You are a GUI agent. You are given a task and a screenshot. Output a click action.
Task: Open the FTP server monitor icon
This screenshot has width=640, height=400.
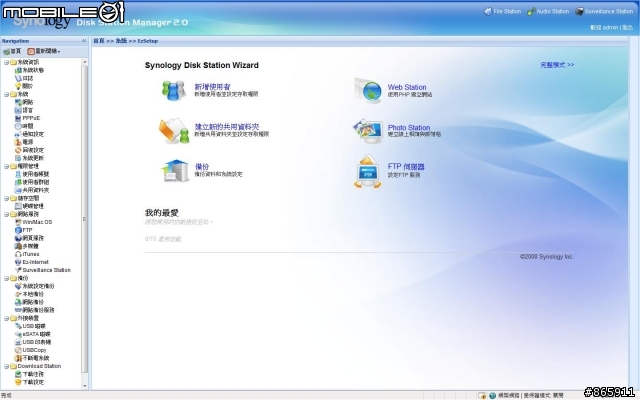pos(367,171)
